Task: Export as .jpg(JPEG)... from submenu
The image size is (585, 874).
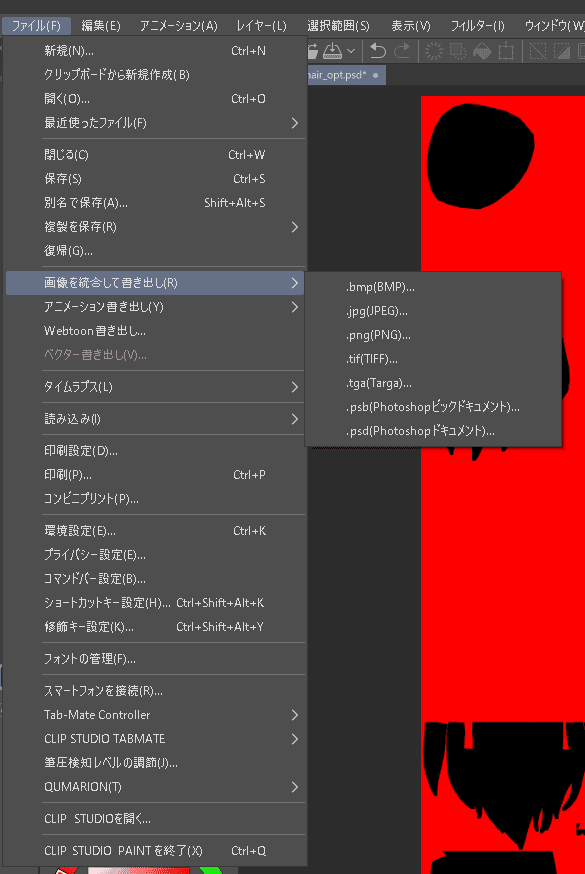Action: click(x=433, y=311)
